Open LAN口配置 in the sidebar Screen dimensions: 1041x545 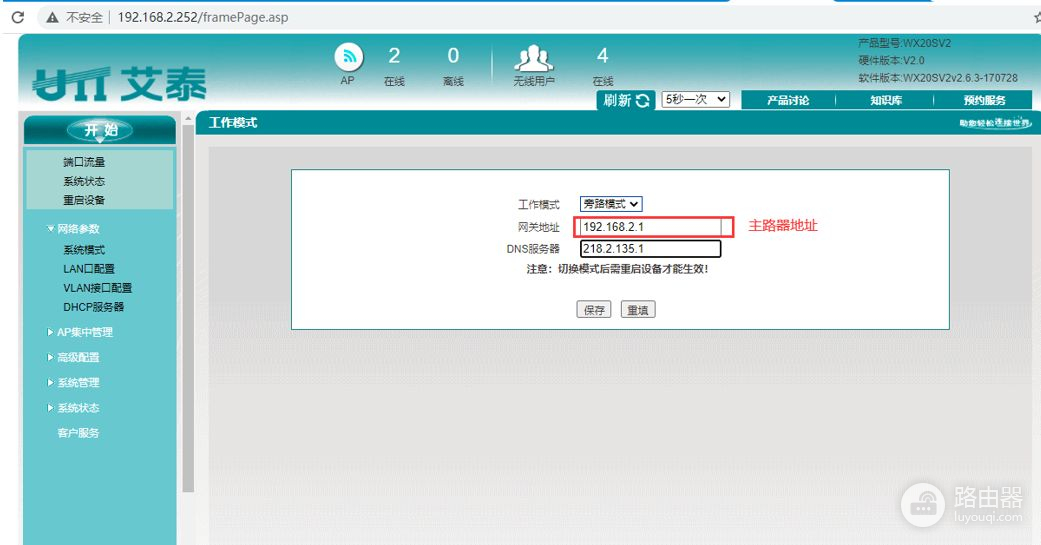[x=89, y=269]
